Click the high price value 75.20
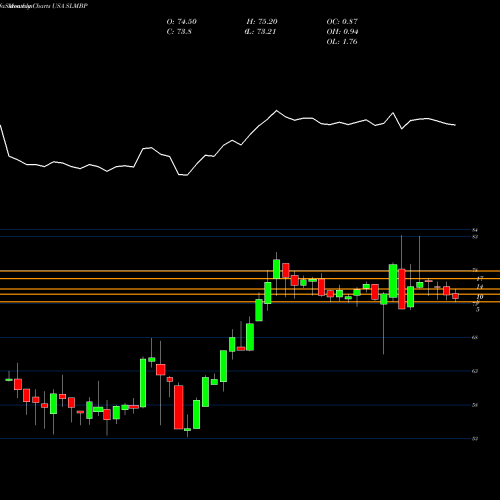Viewport: 500px width, 500px height. pos(267,22)
